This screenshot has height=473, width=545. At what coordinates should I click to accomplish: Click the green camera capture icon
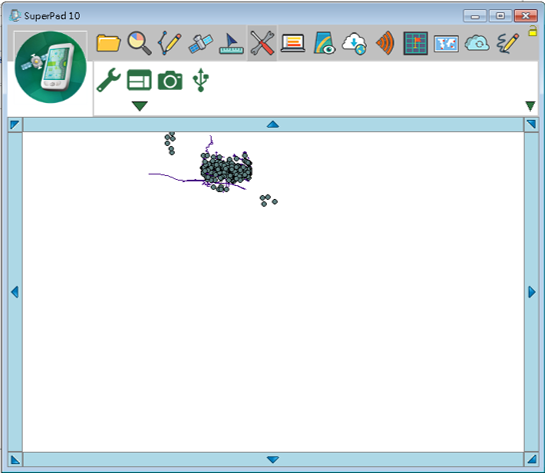(x=170, y=81)
